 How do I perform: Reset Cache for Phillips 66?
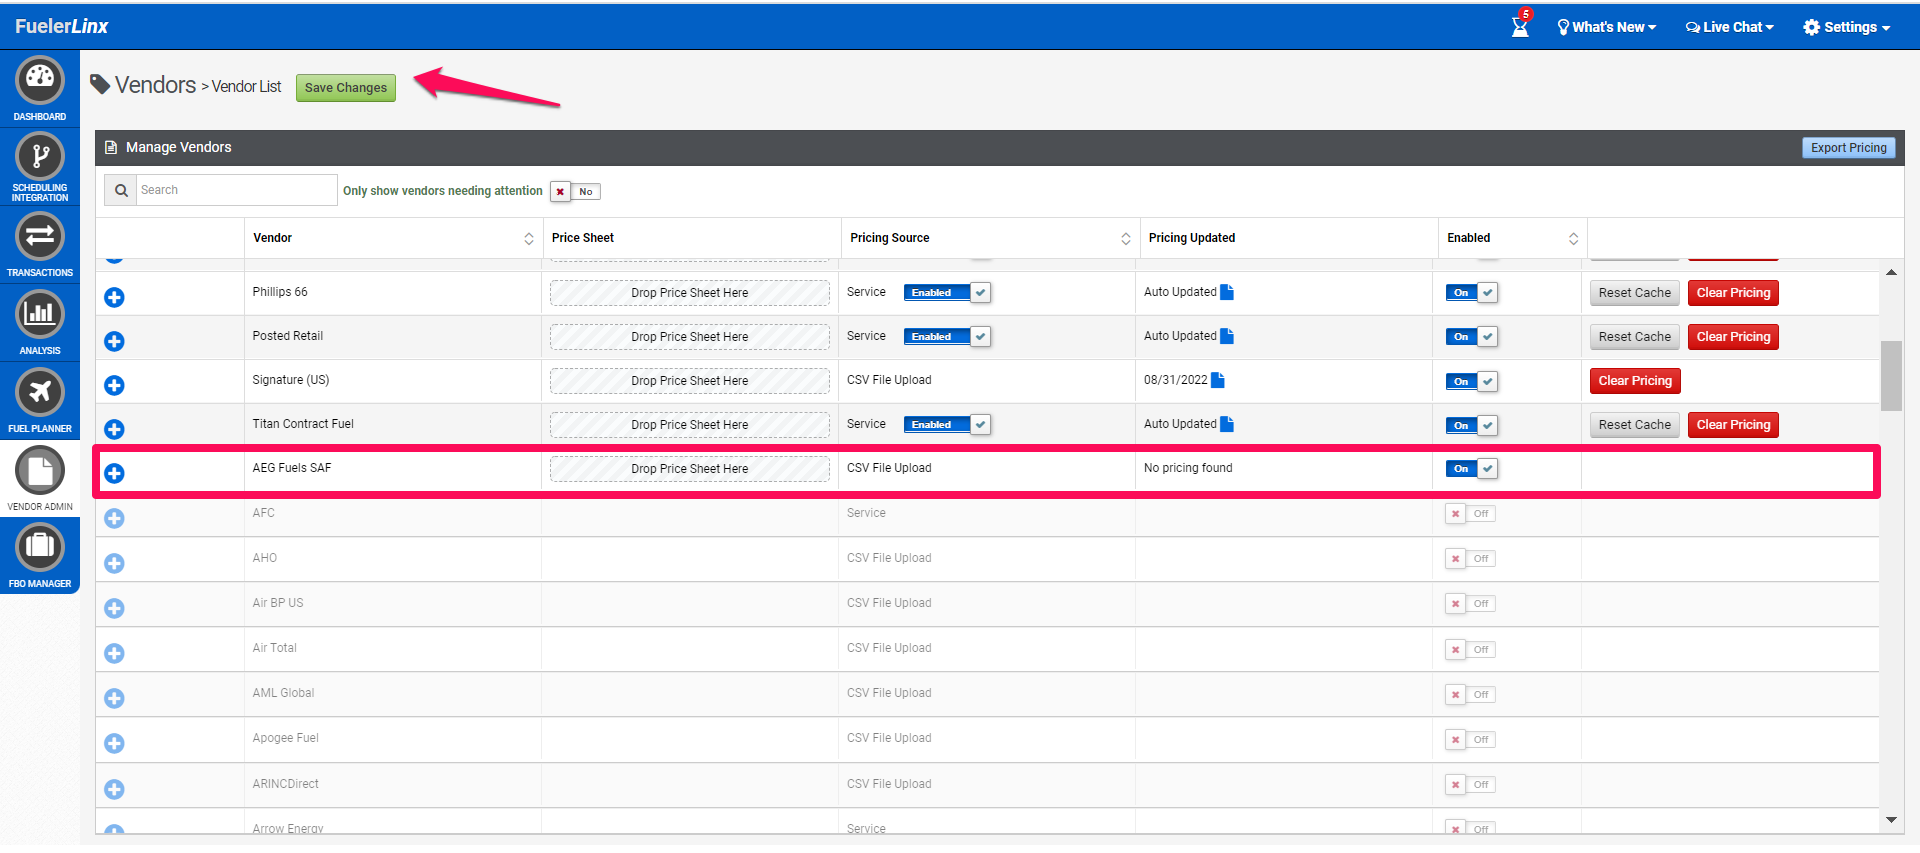[x=1634, y=293]
